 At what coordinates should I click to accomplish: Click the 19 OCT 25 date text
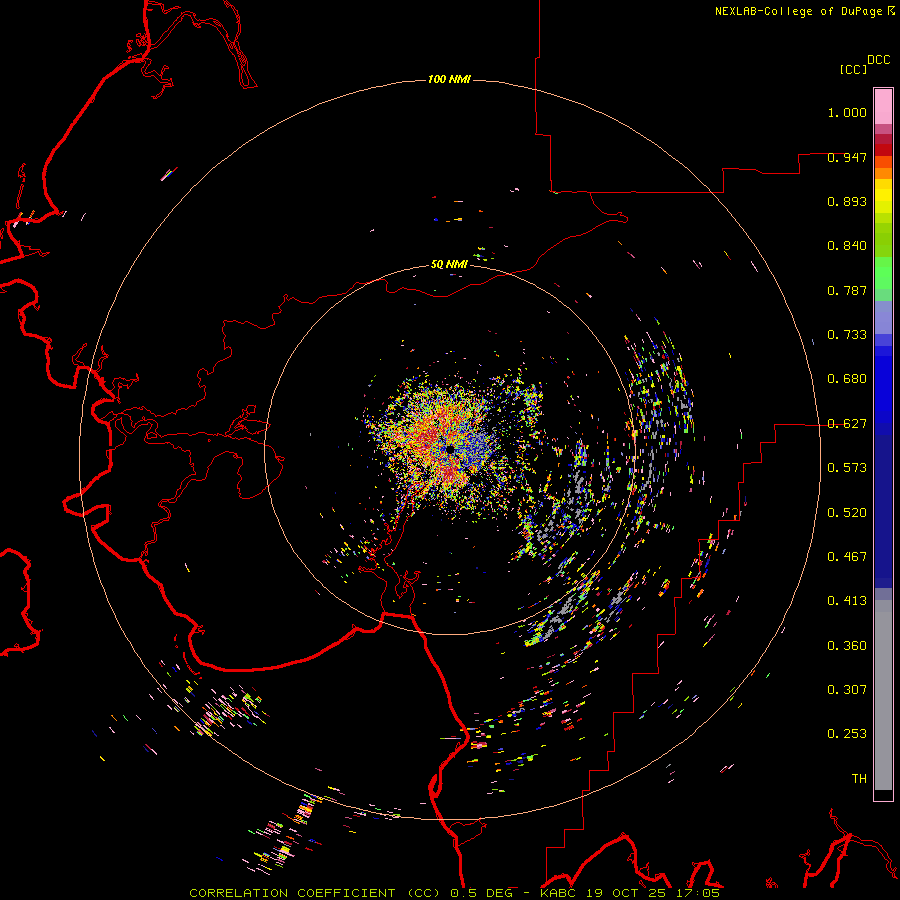626,893
